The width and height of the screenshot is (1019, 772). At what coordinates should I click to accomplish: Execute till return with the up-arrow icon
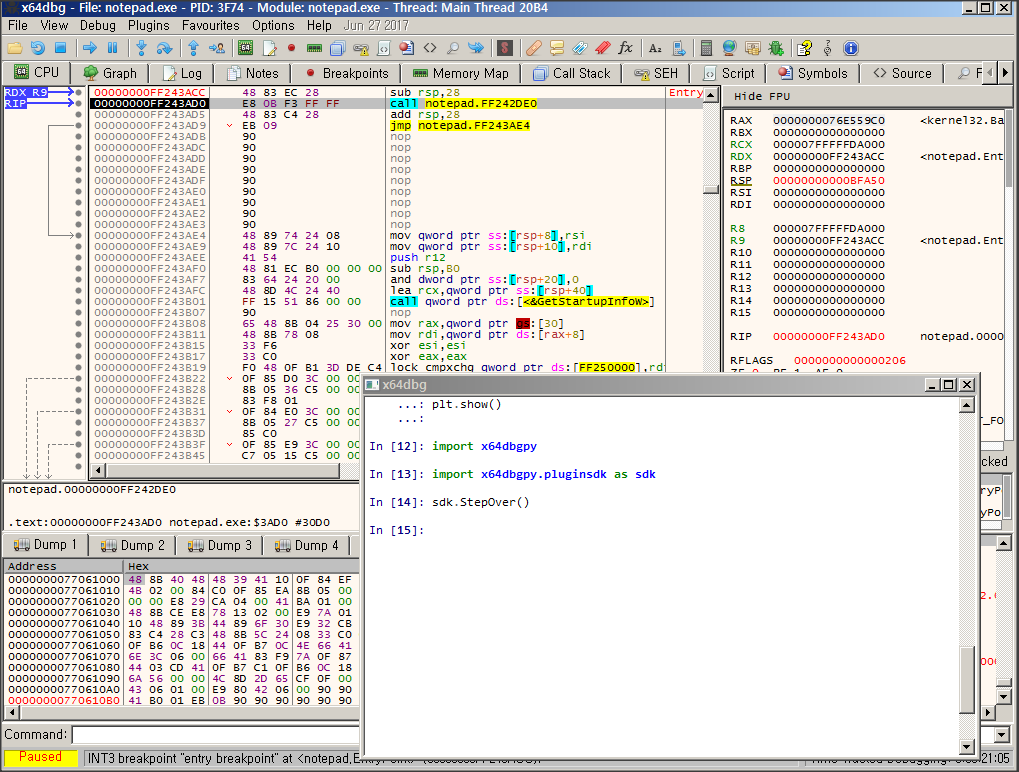pyautogui.click(x=193, y=48)
